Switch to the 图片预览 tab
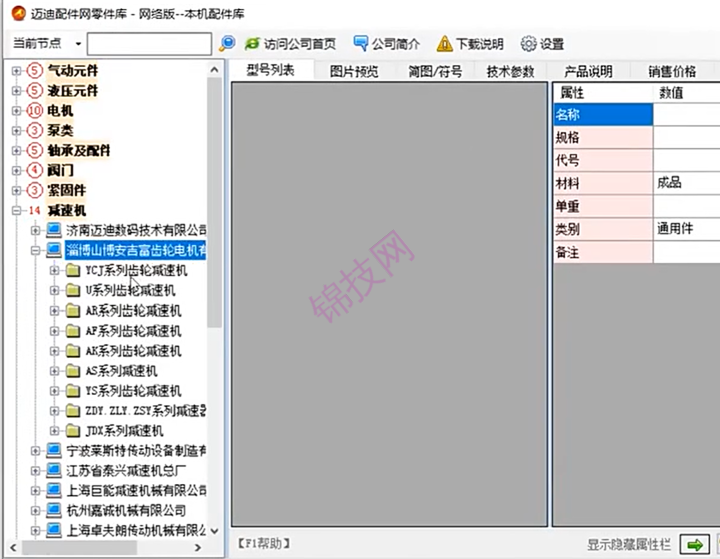Viewport: 720px width, 559px height. 354,72
